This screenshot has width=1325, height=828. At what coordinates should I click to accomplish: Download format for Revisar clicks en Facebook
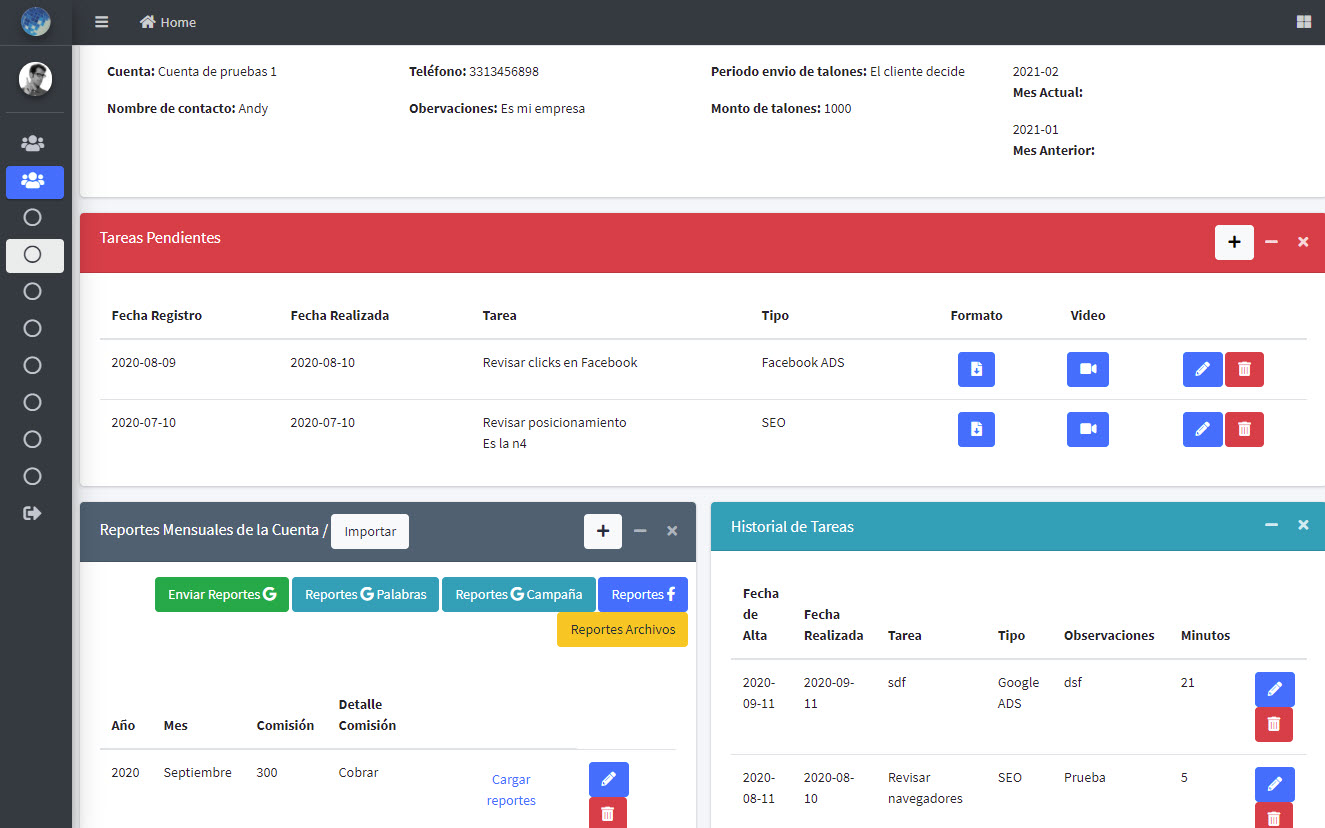pyautogui.click(x=976, y=369)
